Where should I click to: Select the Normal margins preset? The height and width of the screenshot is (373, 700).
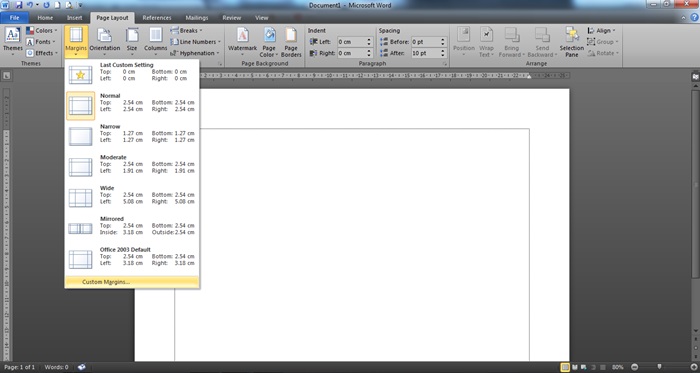(x=132, y=105)
